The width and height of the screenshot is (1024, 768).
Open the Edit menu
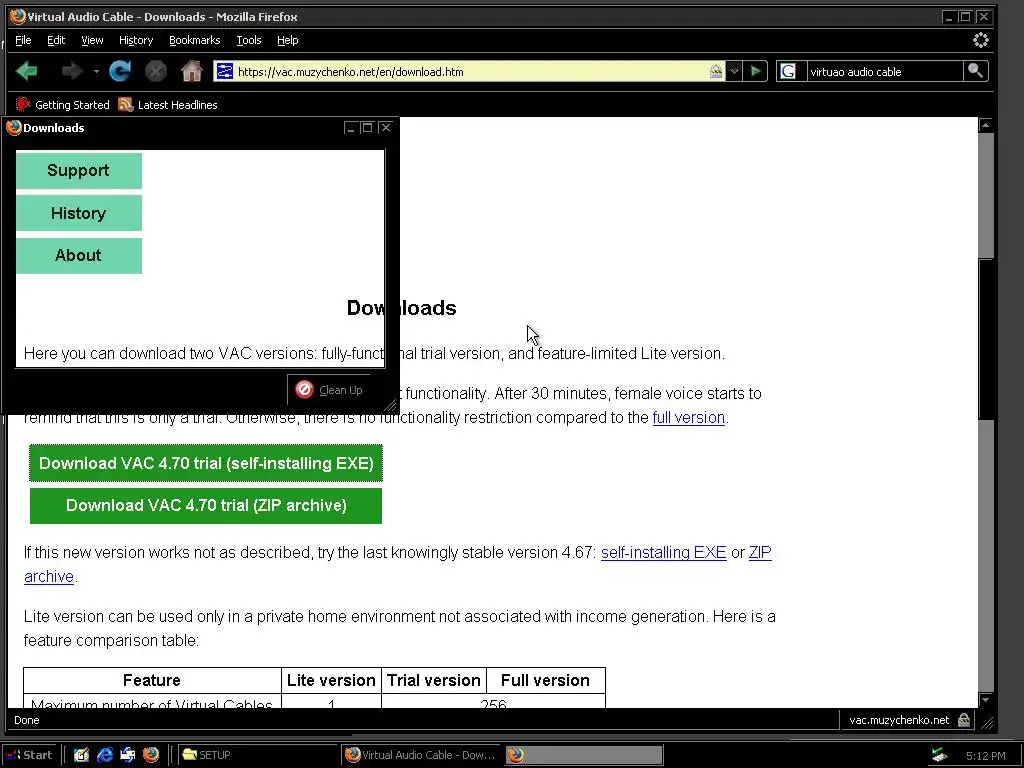coord(56,40)
